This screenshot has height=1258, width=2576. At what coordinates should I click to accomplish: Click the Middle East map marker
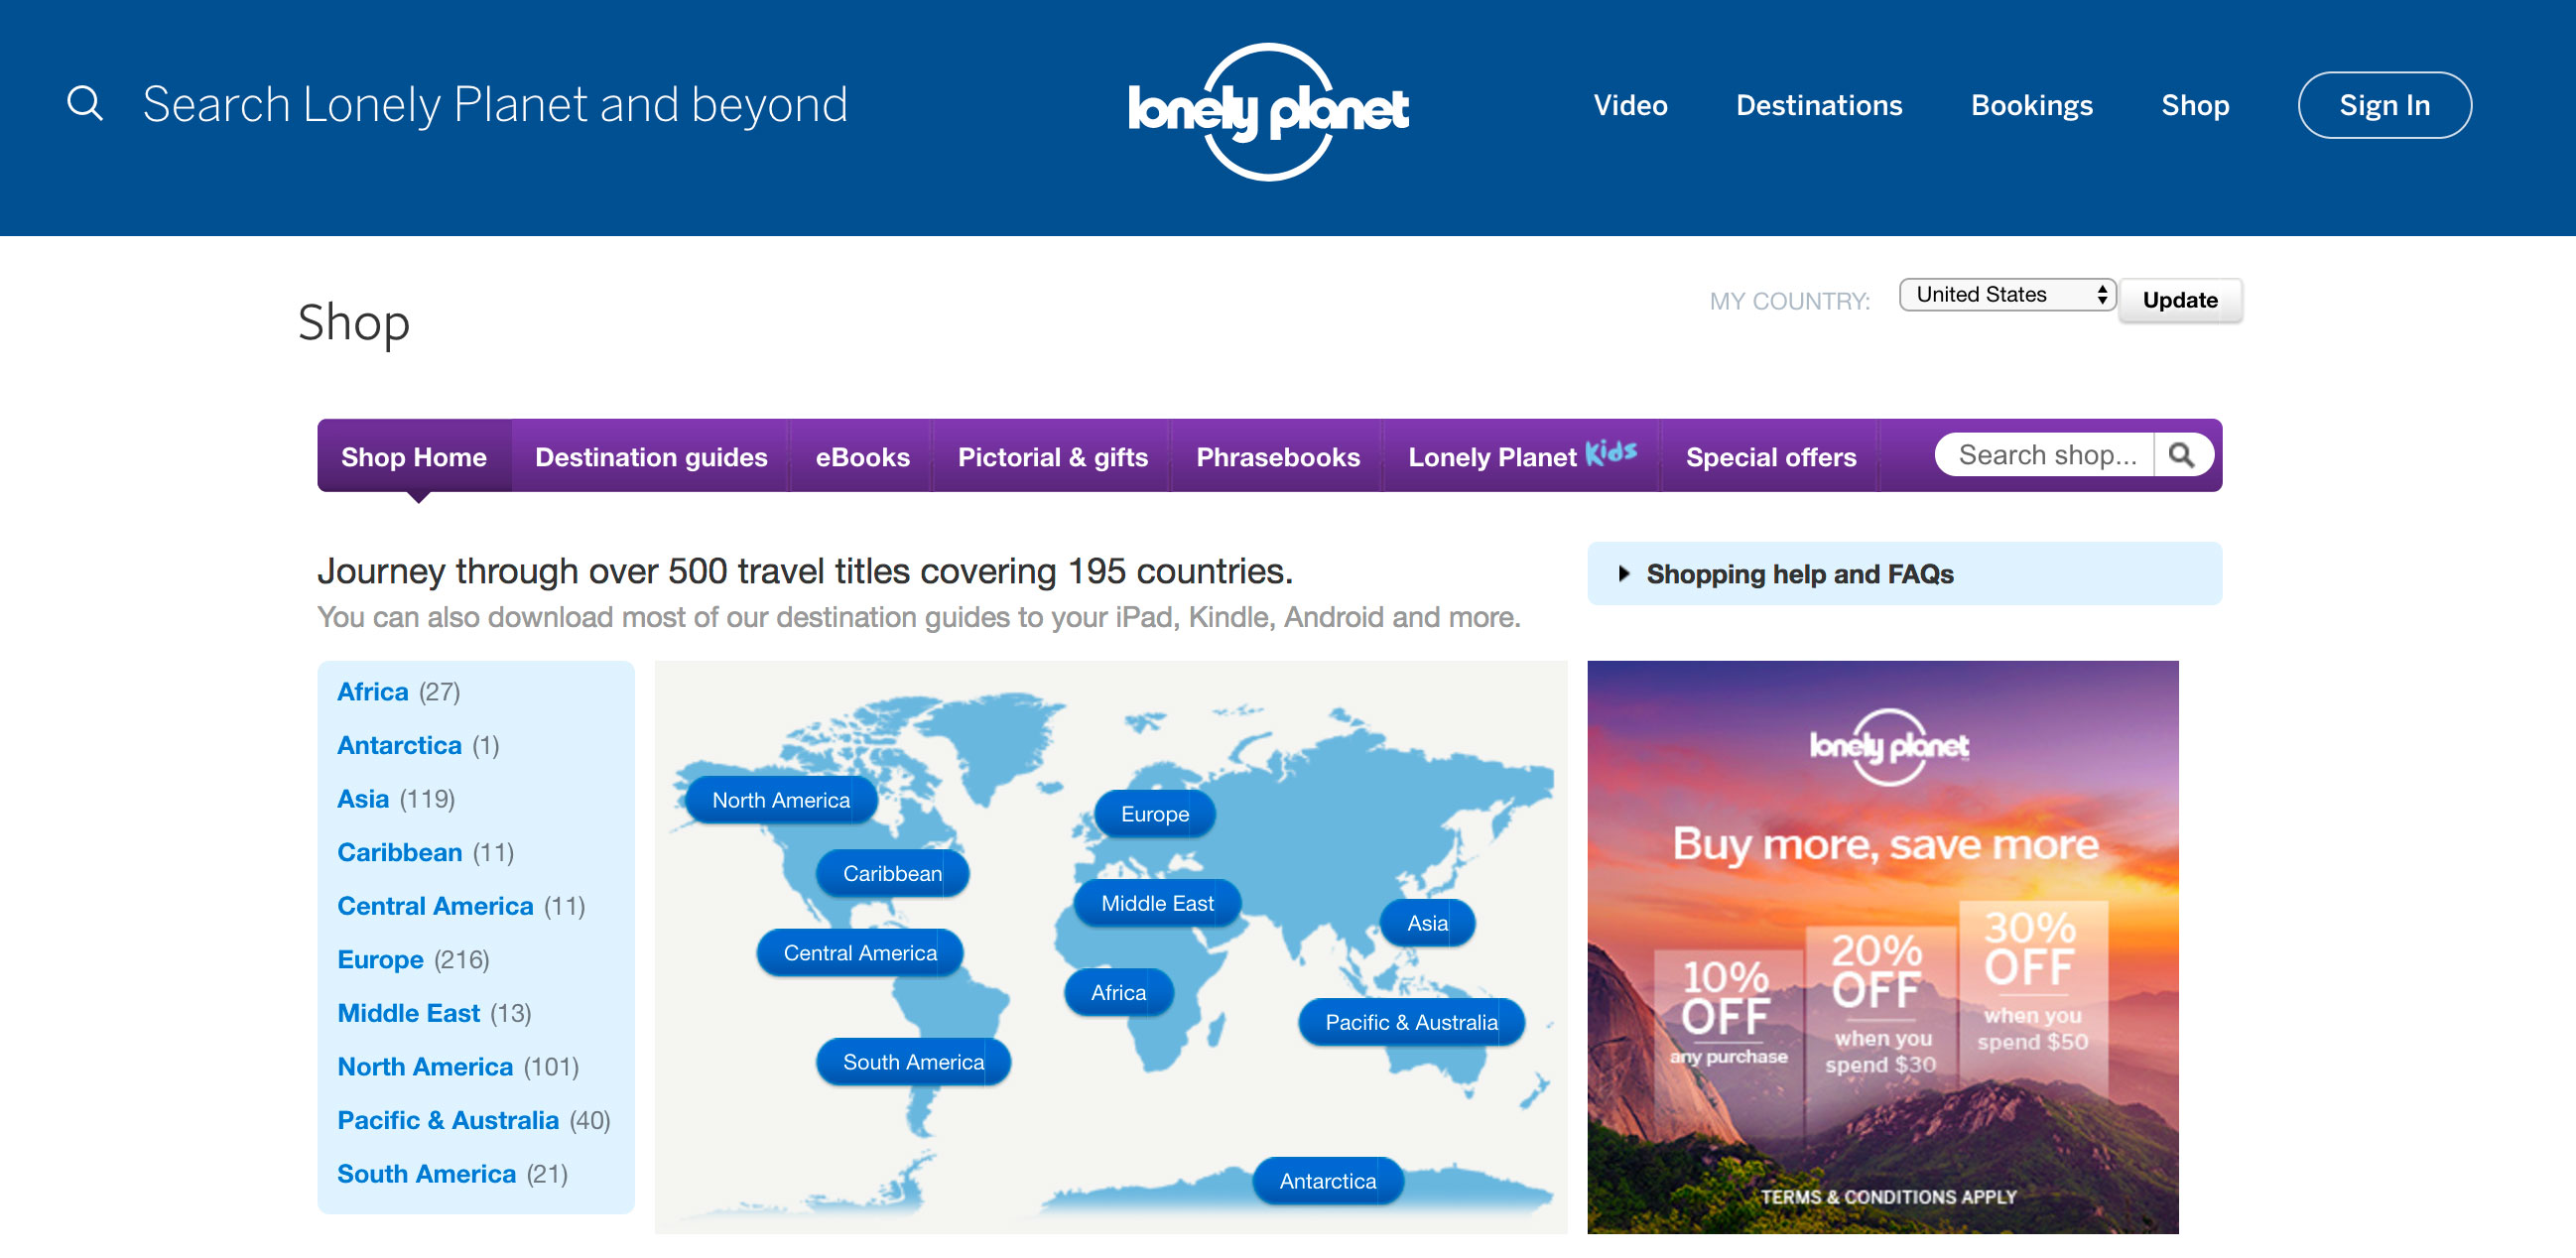point(1156,903)
